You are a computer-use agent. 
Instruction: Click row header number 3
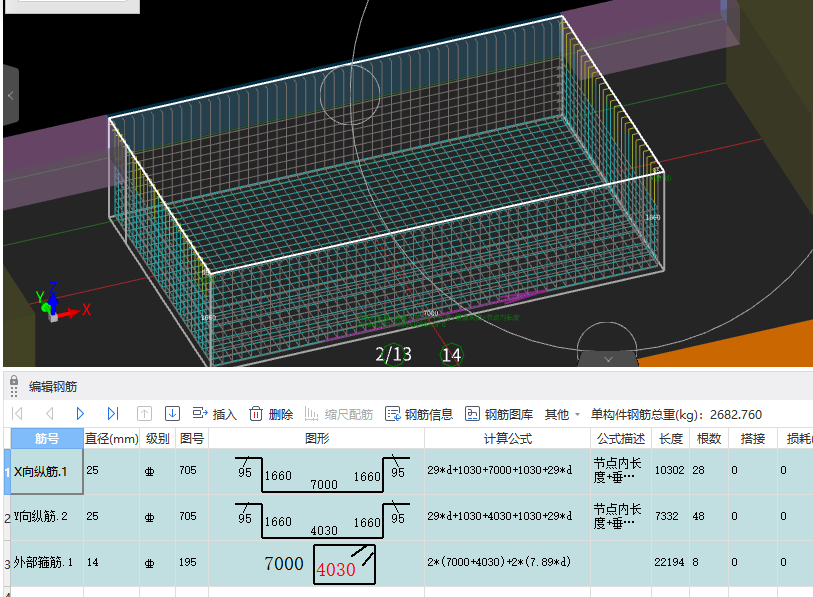click(7, 564)
